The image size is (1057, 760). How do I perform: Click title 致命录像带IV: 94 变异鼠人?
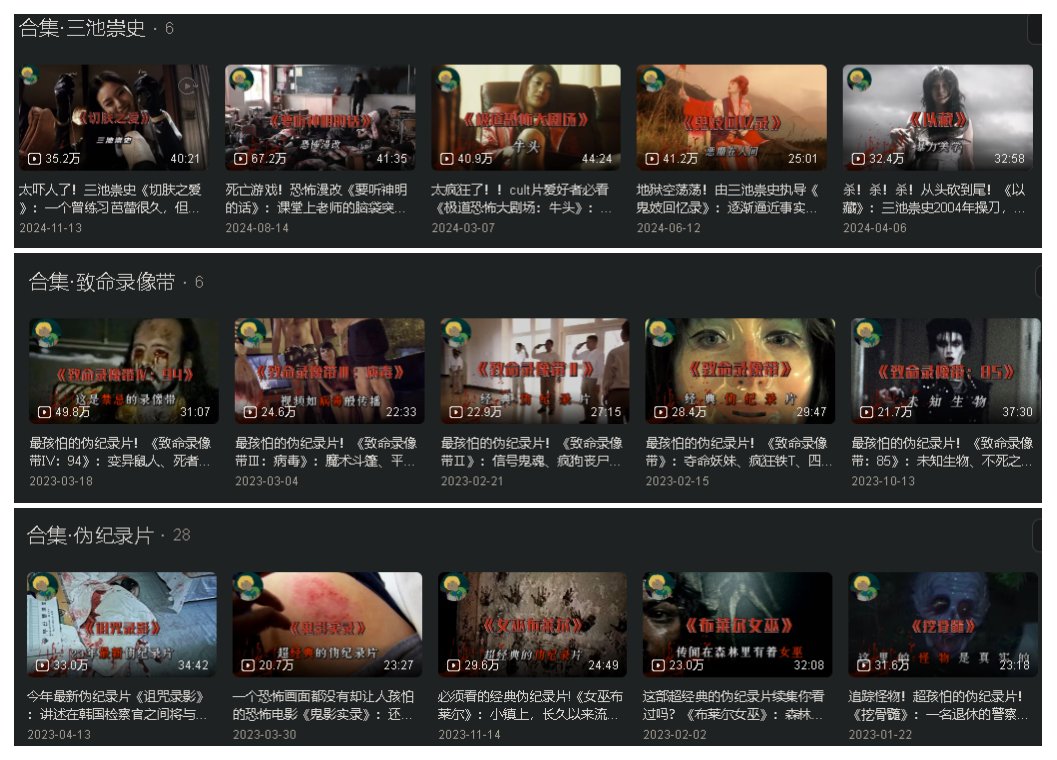tap(120, 452)
